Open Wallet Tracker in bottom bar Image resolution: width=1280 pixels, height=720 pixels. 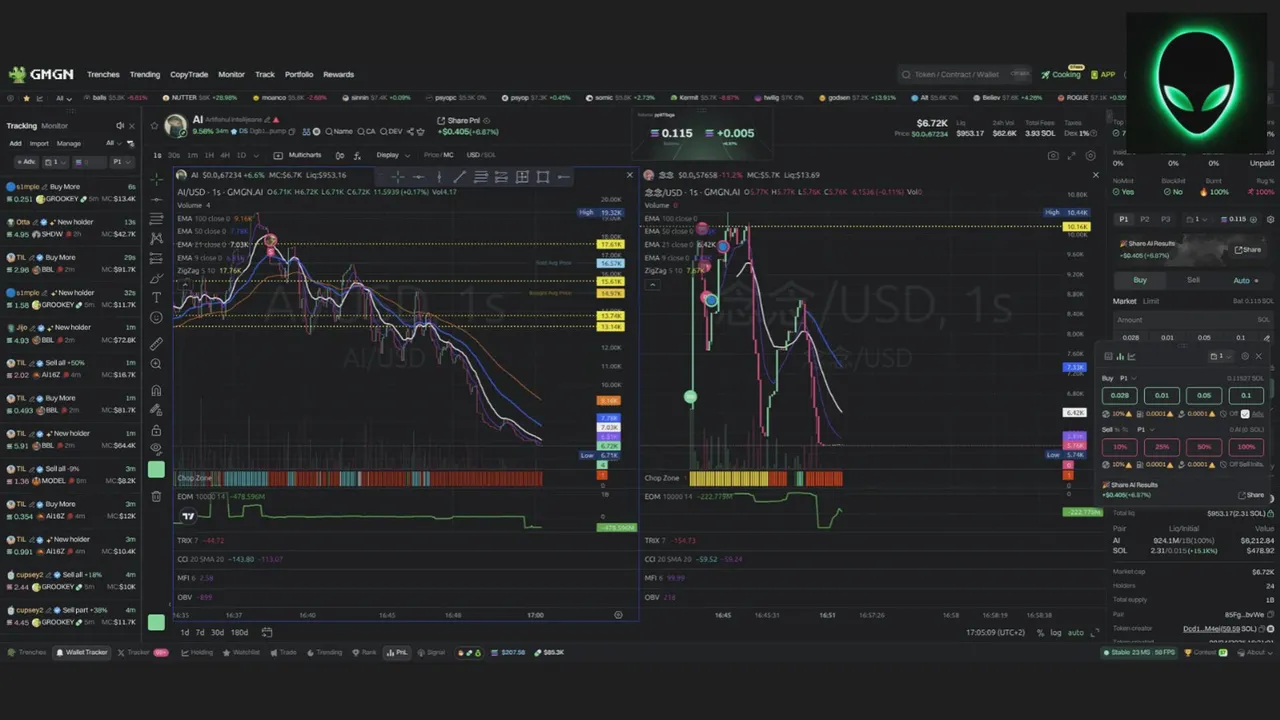tap(81, 652)
